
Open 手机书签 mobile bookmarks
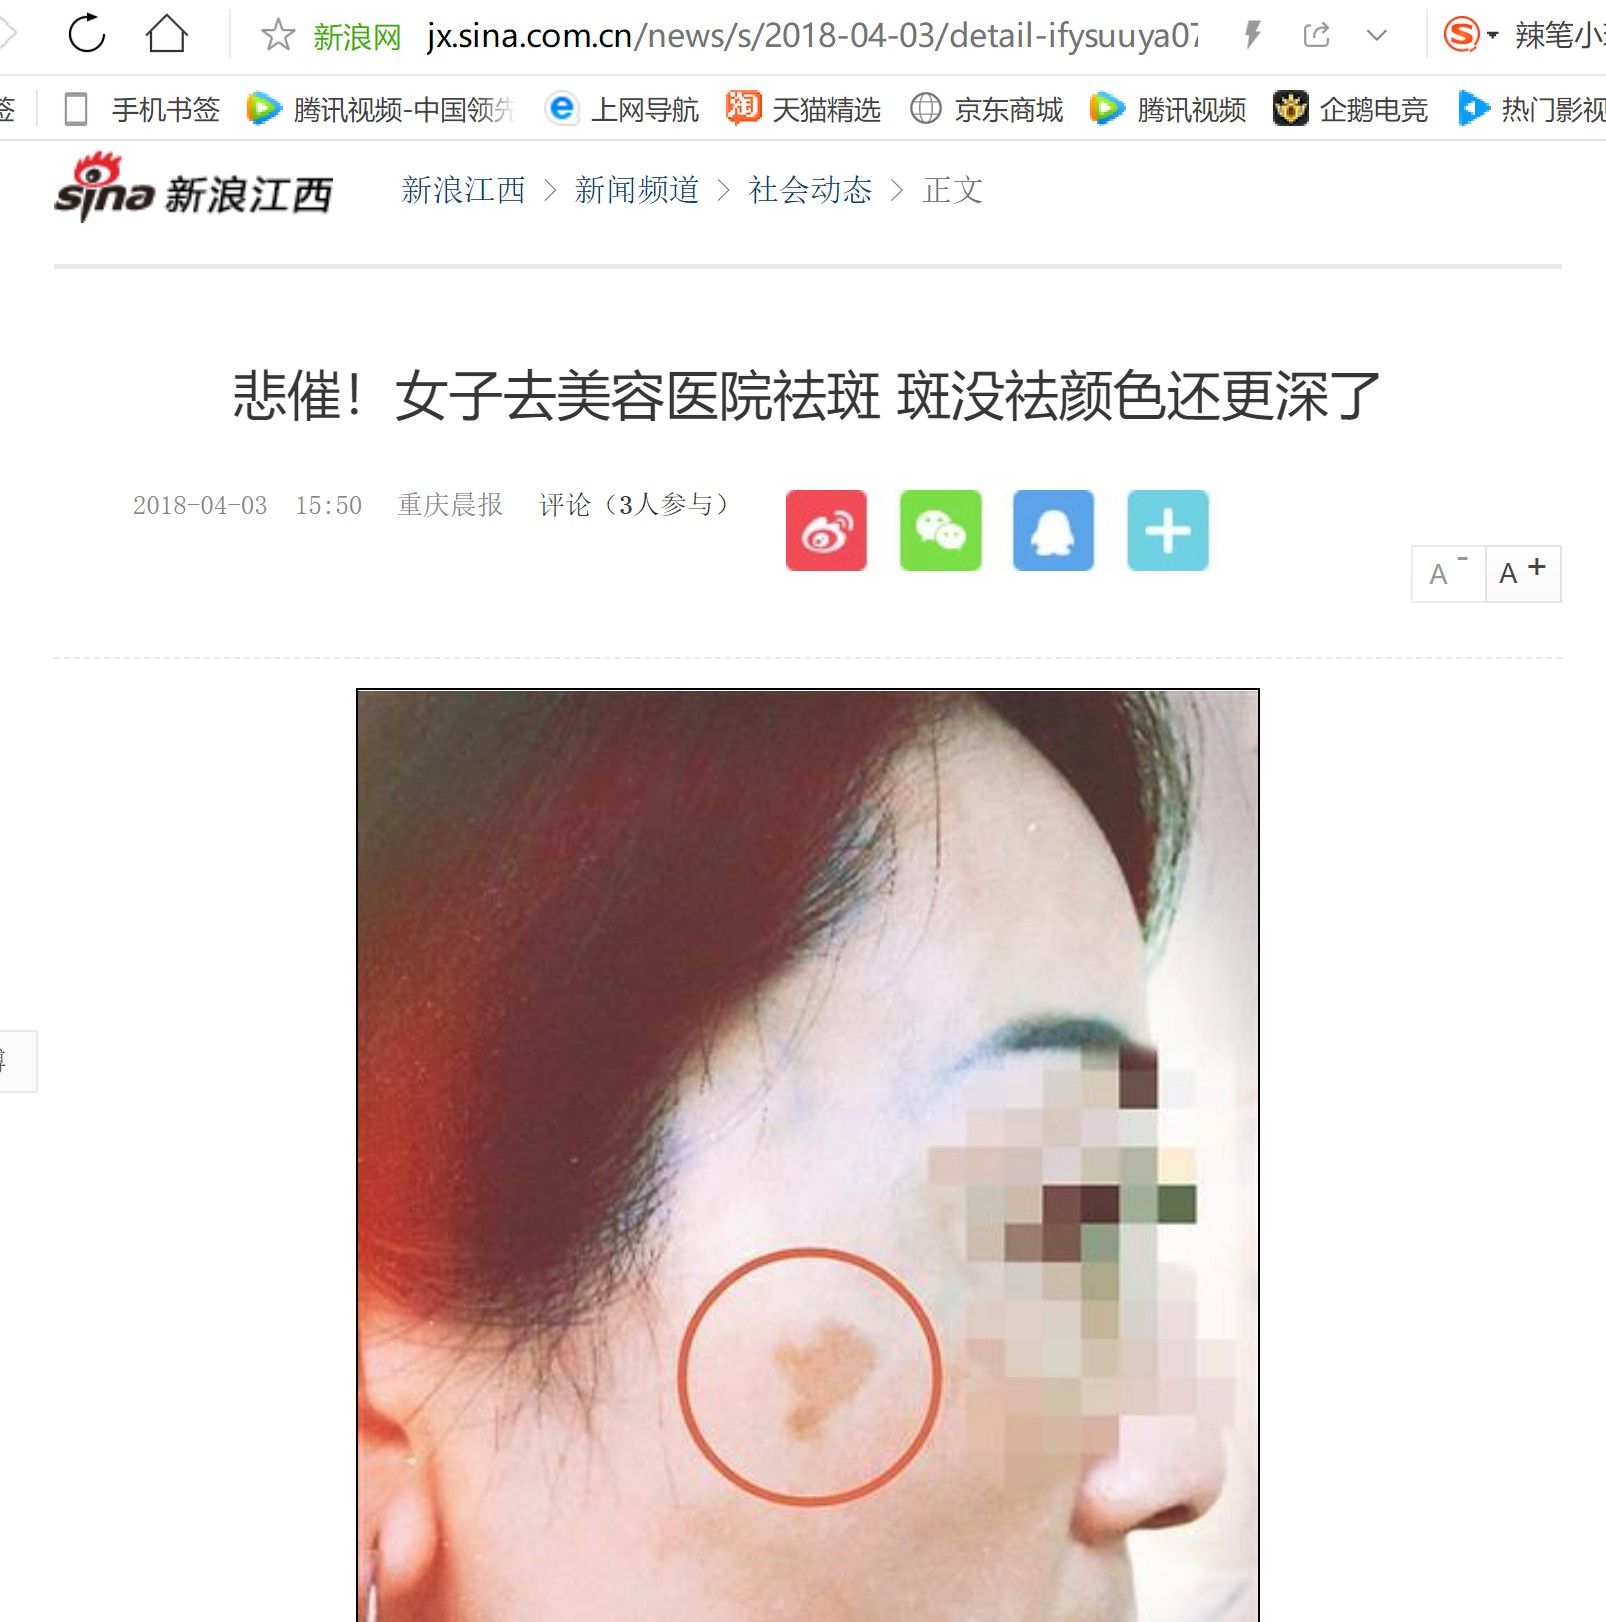(x=142, y=109)
